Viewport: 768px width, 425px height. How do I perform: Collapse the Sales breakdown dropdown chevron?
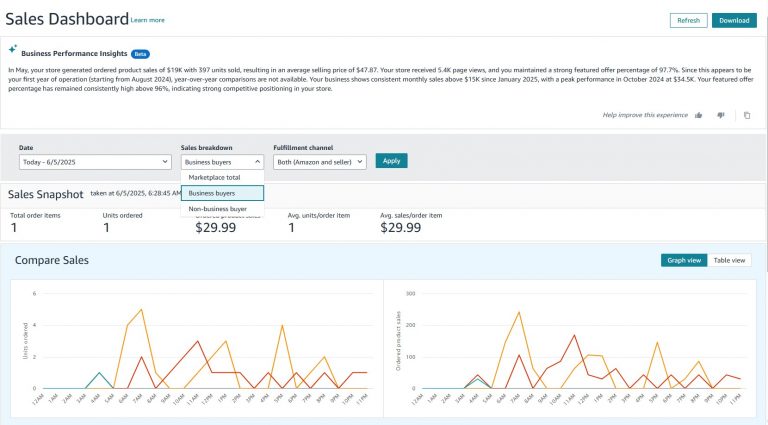click(x=257, y=162)
